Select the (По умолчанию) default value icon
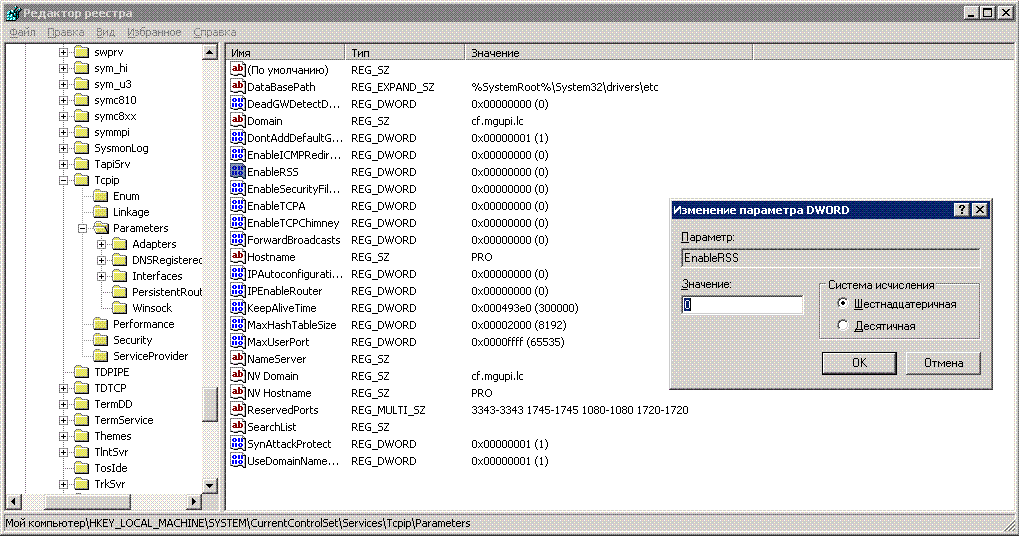Screen dimensions: 1019x536 (238, 70)
